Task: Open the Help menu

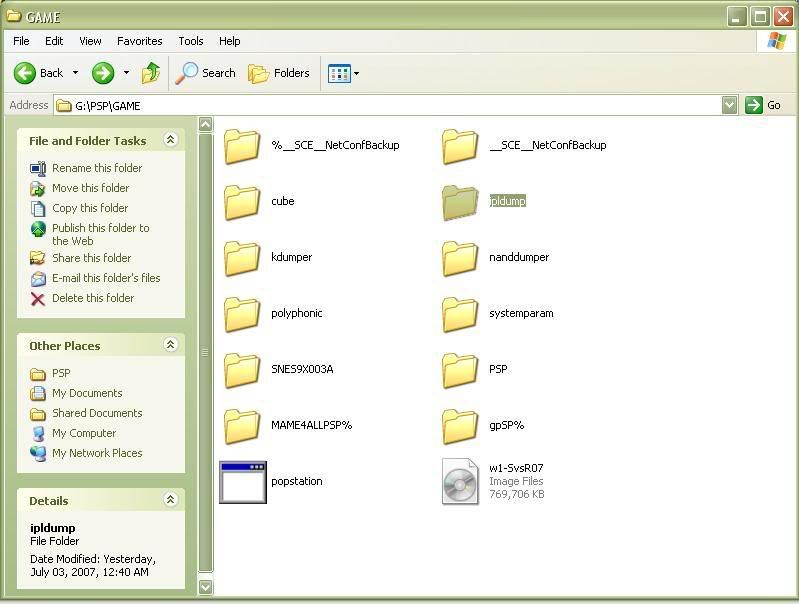Action: (230, 41)
